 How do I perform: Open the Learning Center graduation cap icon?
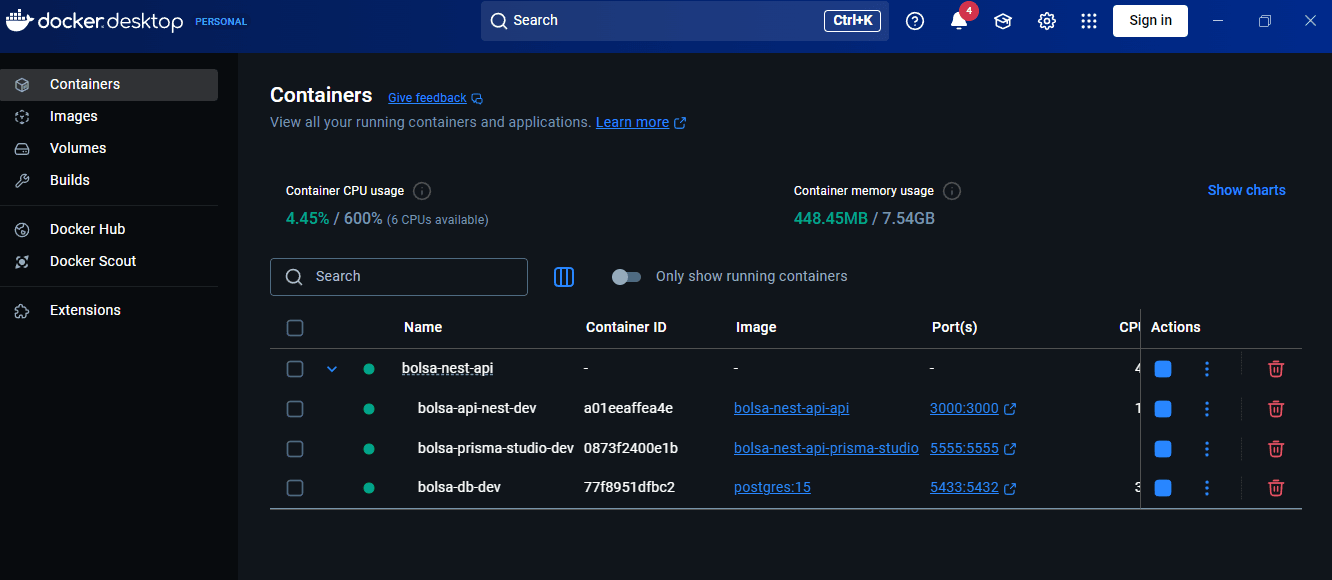[1002, 20]
